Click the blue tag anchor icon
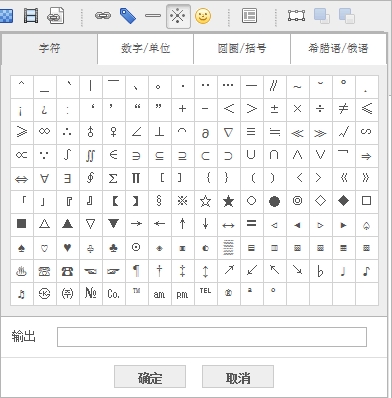Image resolution: width=392 pixels, height=398 pixels. pos(128,16)
